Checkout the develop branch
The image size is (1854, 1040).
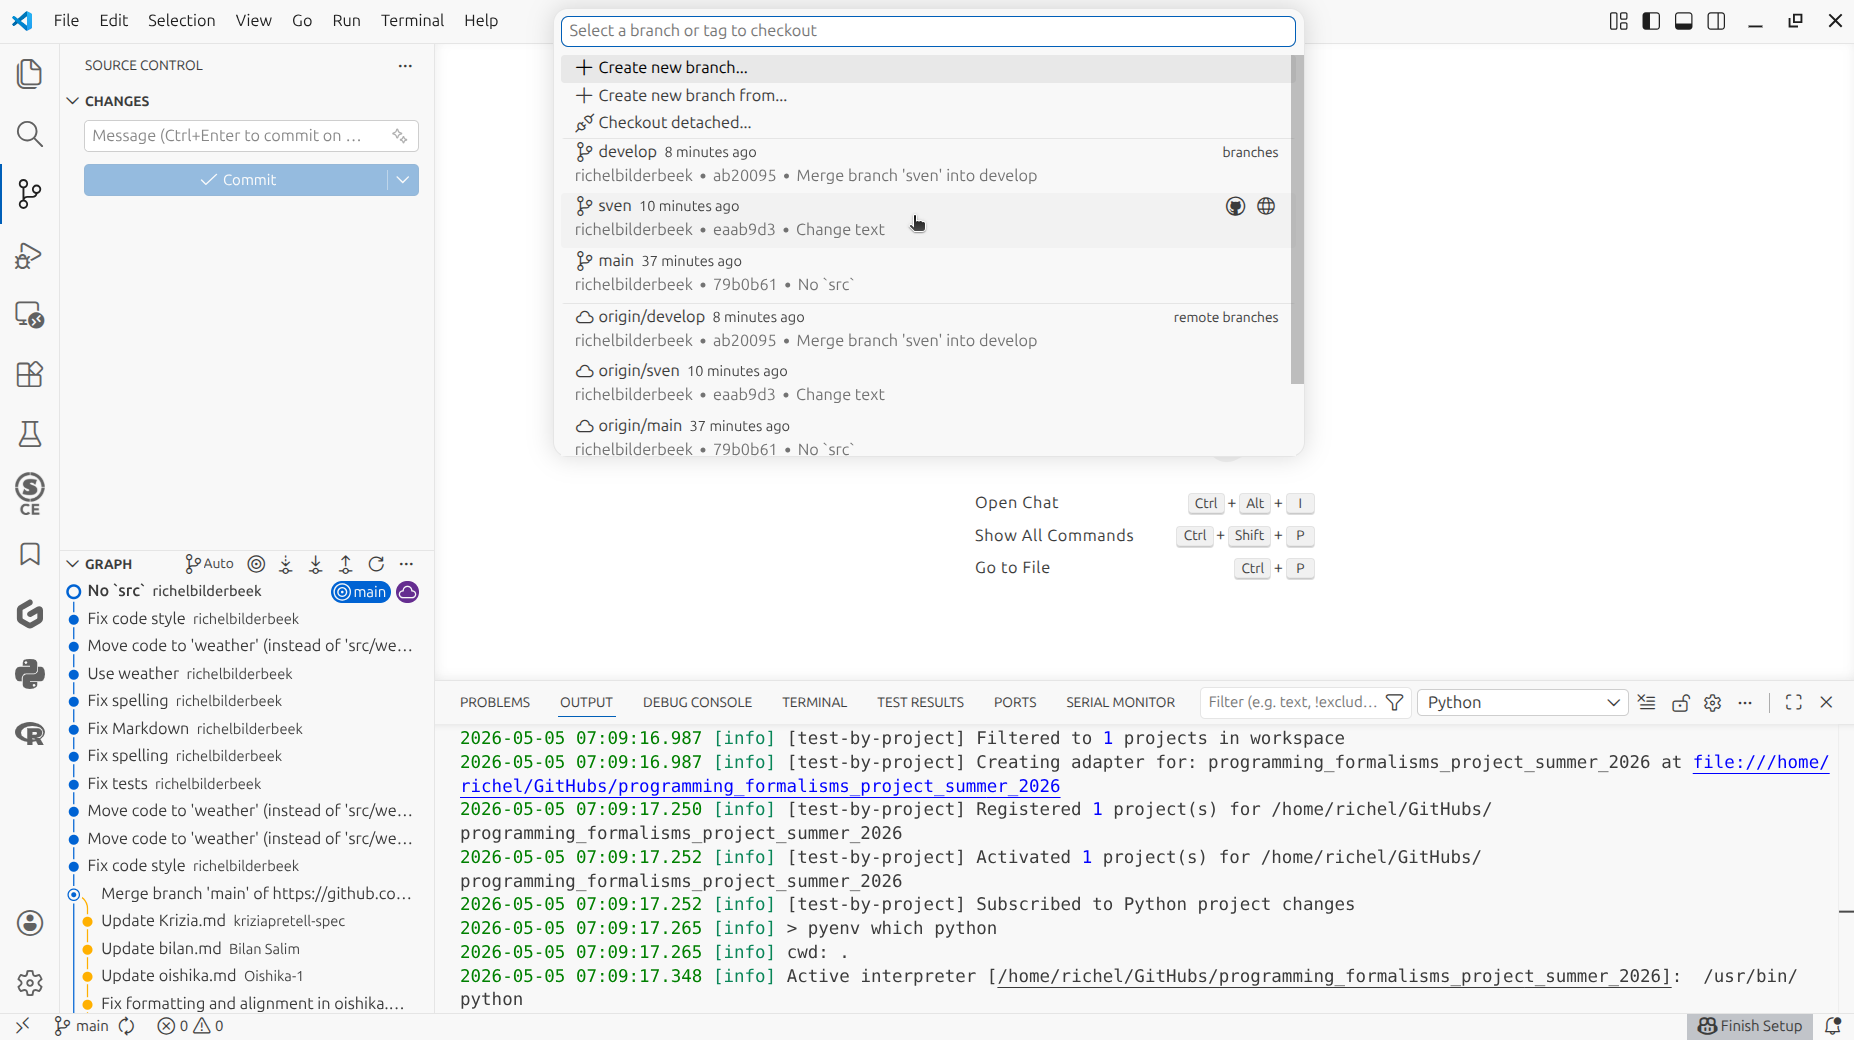tap(926, 164)
